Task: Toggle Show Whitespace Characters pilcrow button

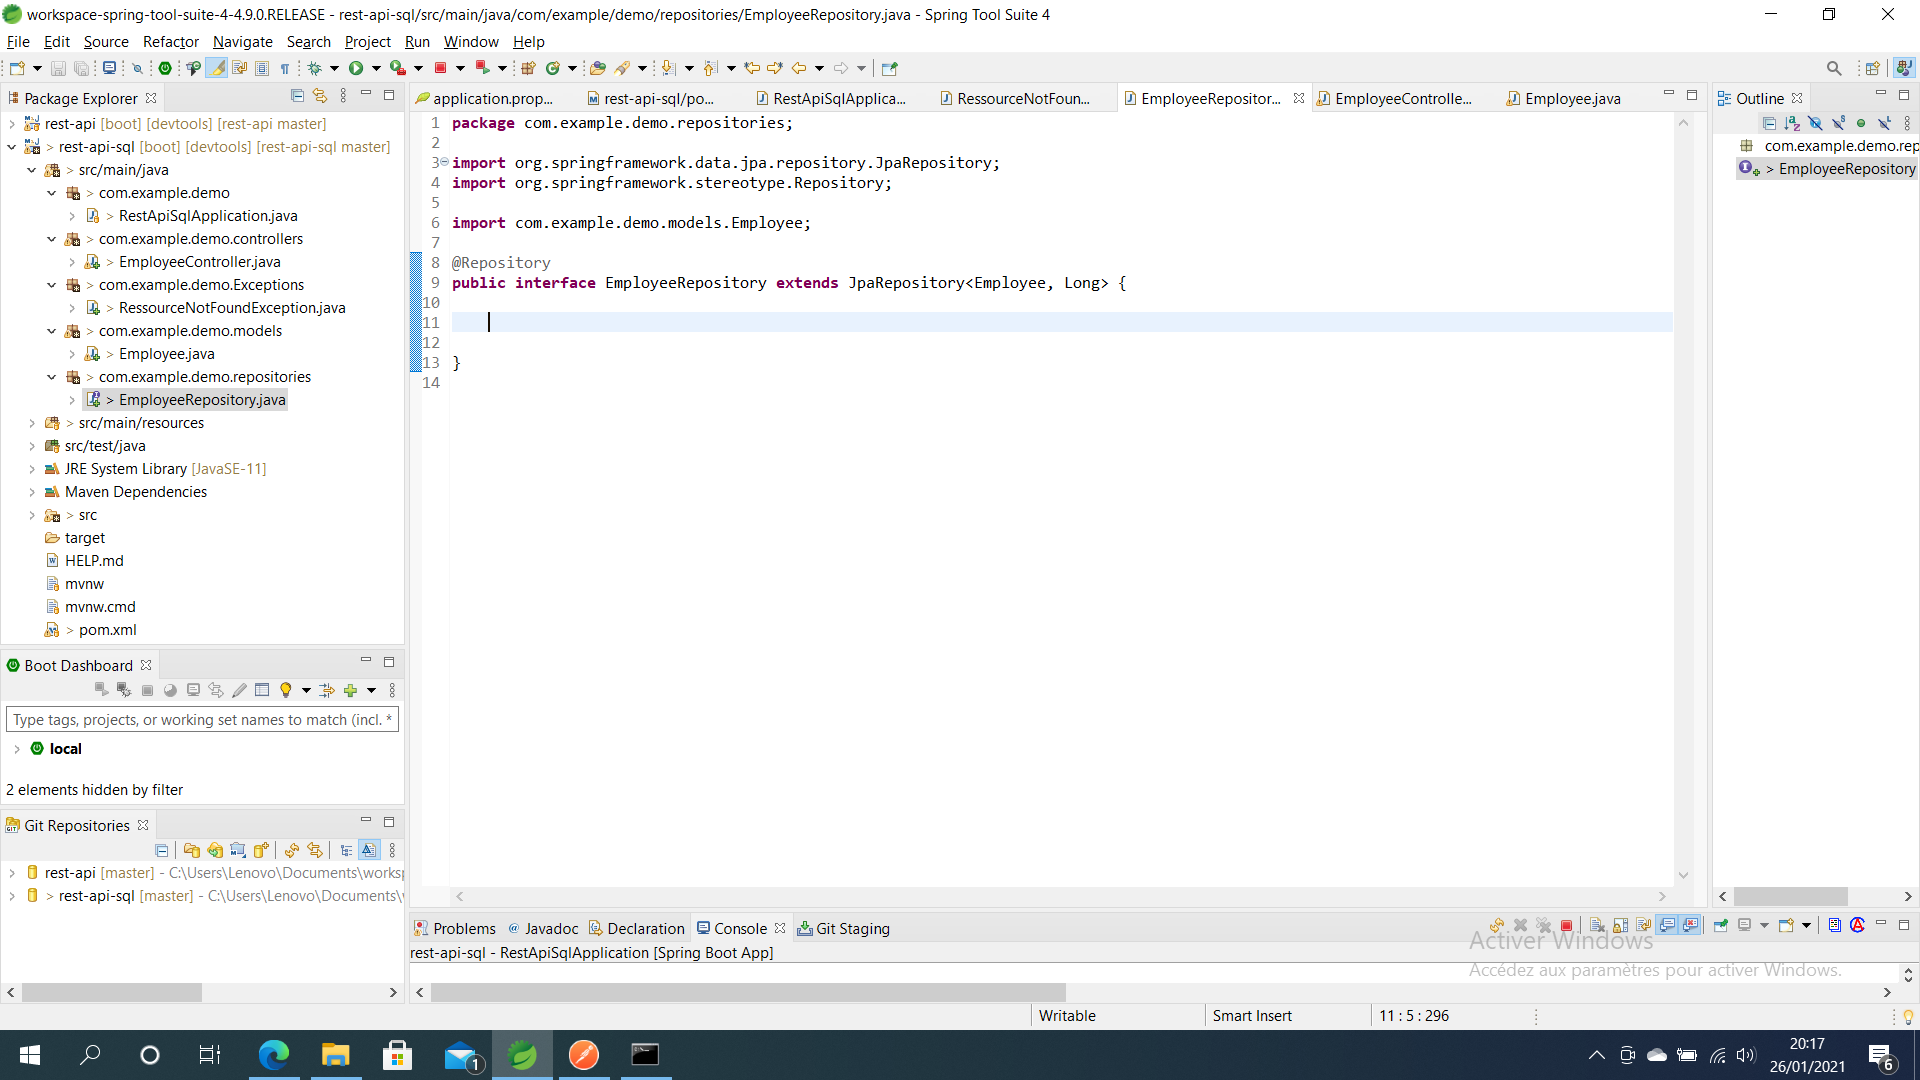Action: (285, 68)
